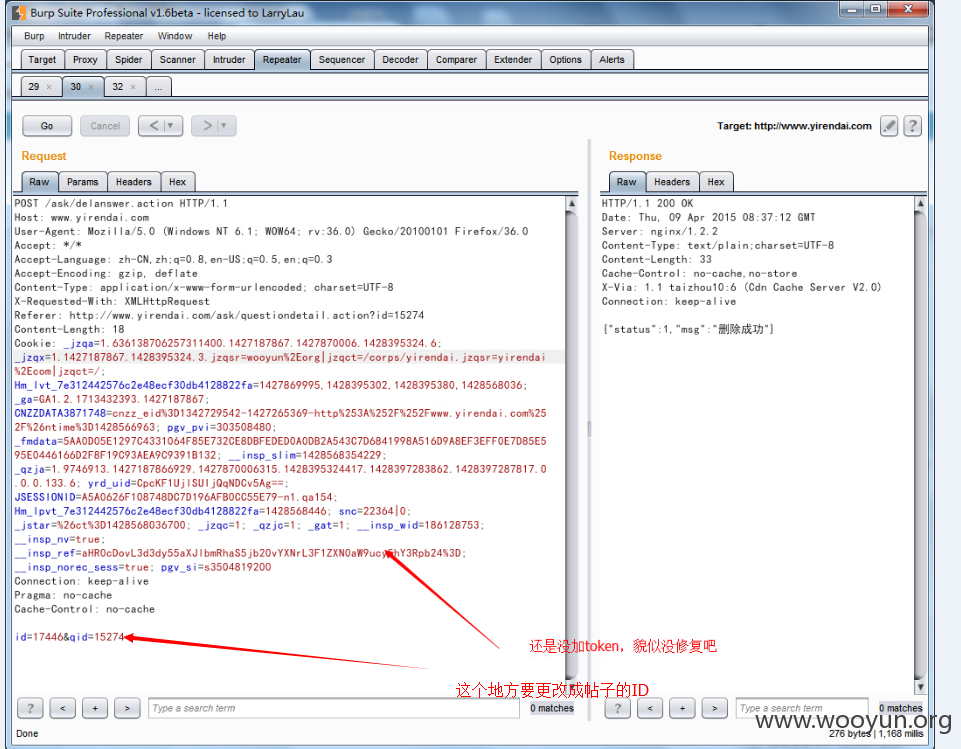This screenshot has height=749, width=961.
Task: Open request search help question button
Action: click(x=30, y=708)
